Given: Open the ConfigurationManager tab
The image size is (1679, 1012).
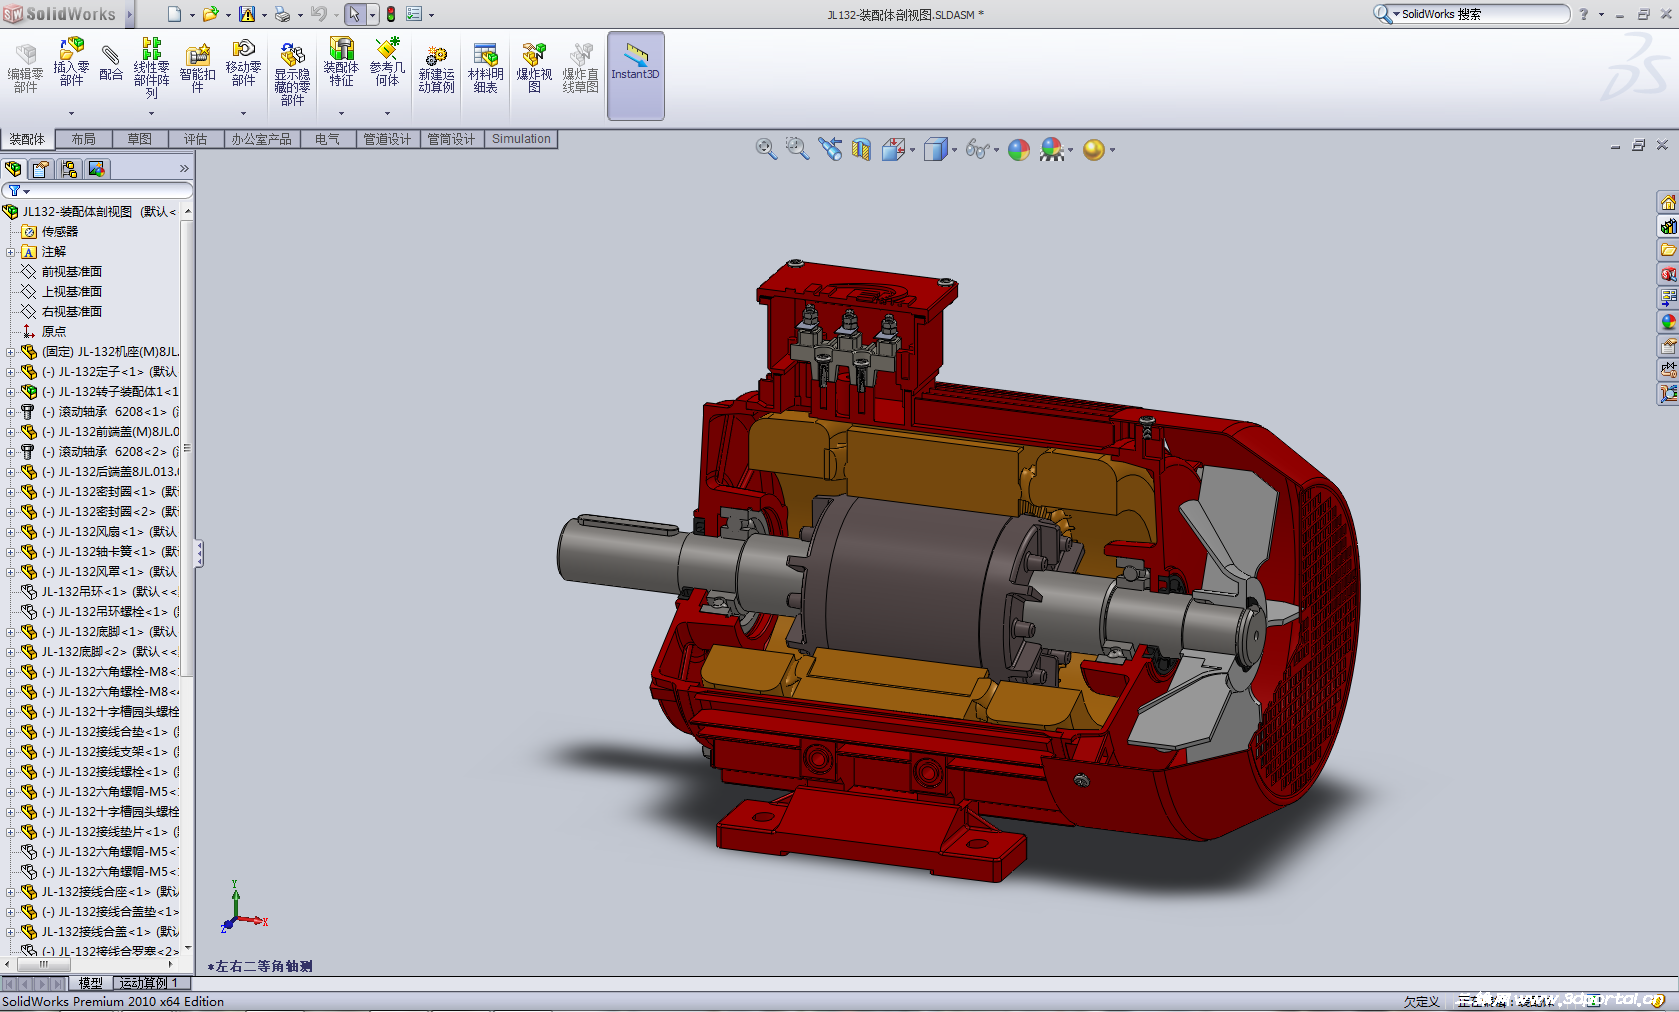Looking at the screenshot, I should pyautogui.click(x=69, y=169).
